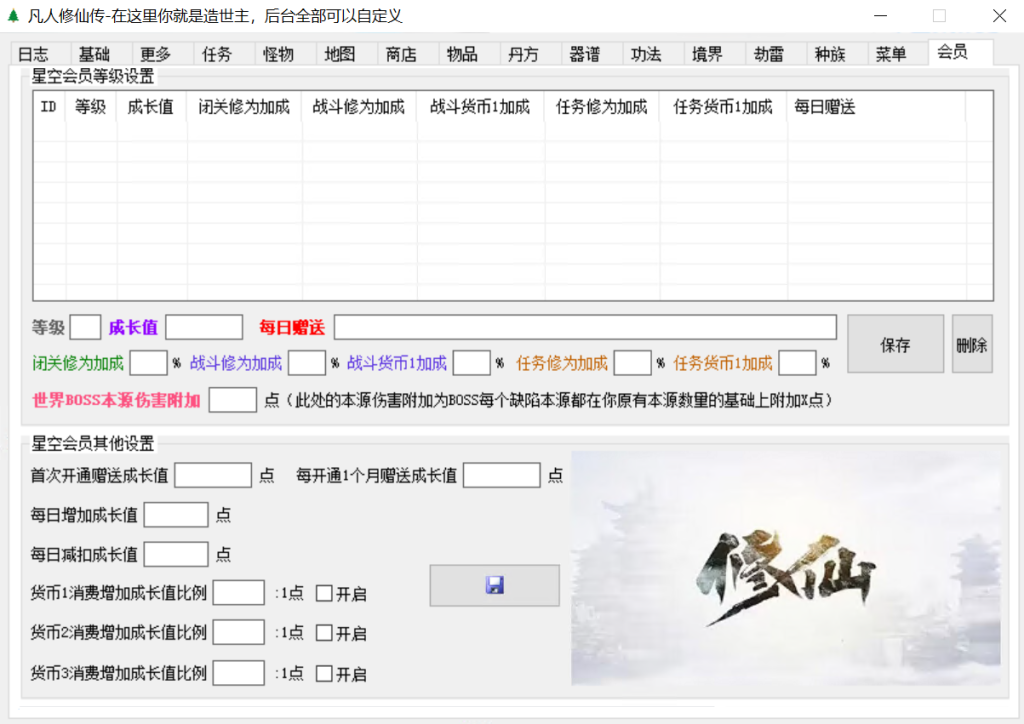
Task: Click the 每日赠送 text input field
Action: pyautogui.click(x=585, y=328)
